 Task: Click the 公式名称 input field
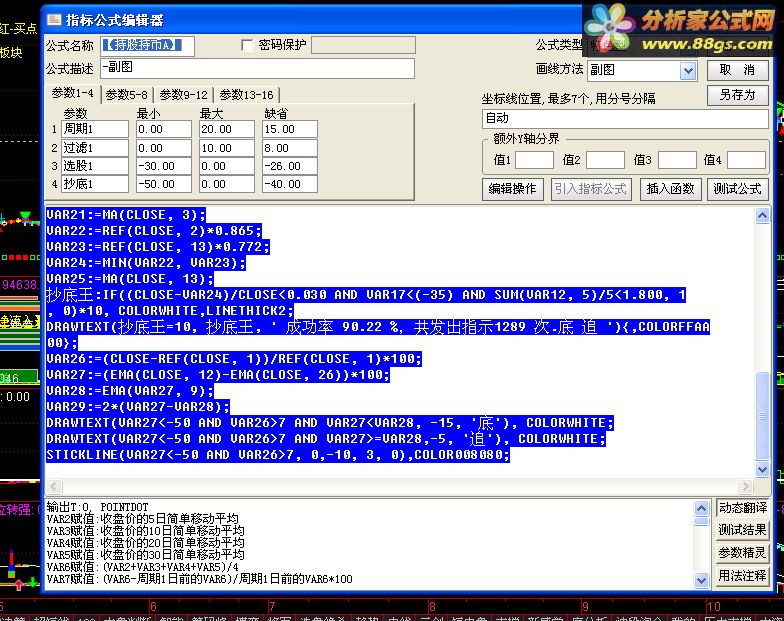click(x=147, y=46)
